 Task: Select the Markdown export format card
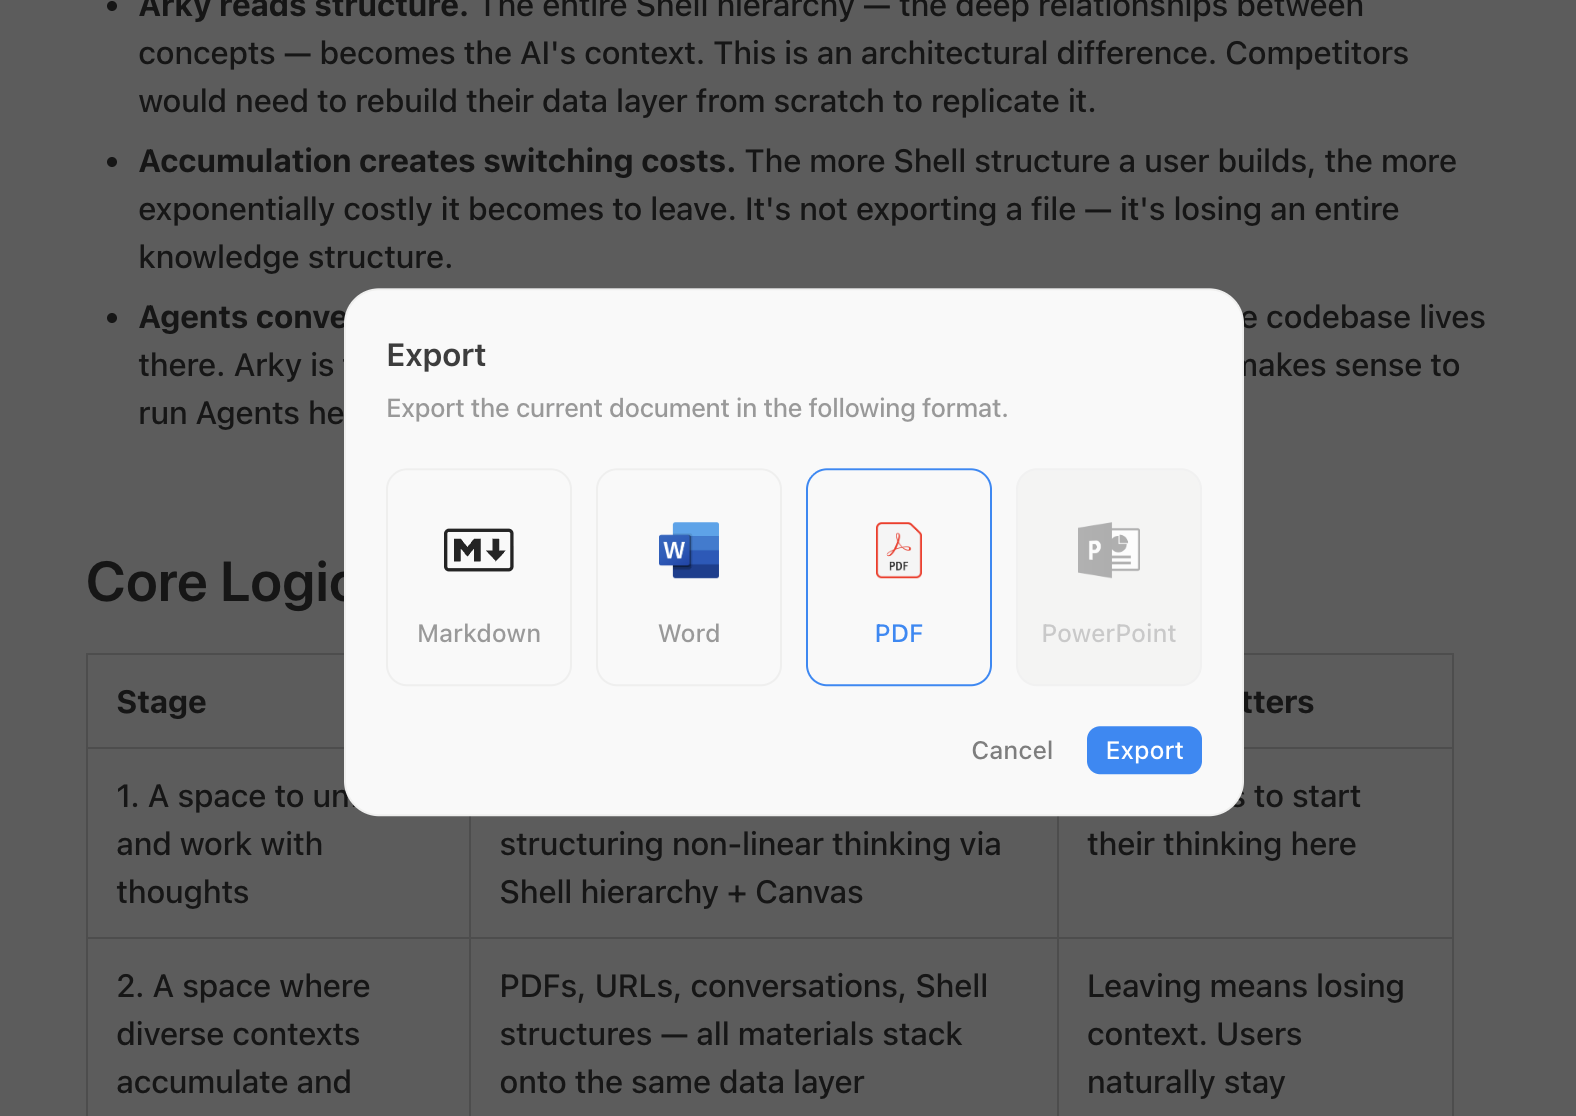point(479,577)
